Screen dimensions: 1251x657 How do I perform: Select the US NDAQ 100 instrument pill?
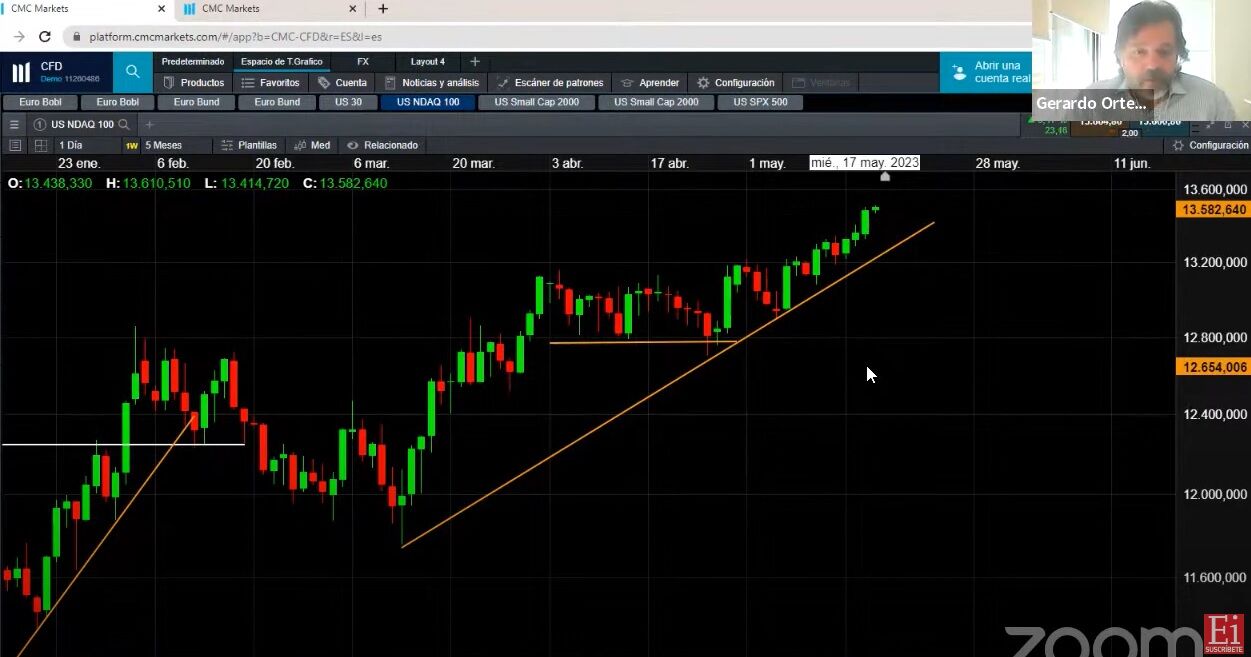(428, 102)
